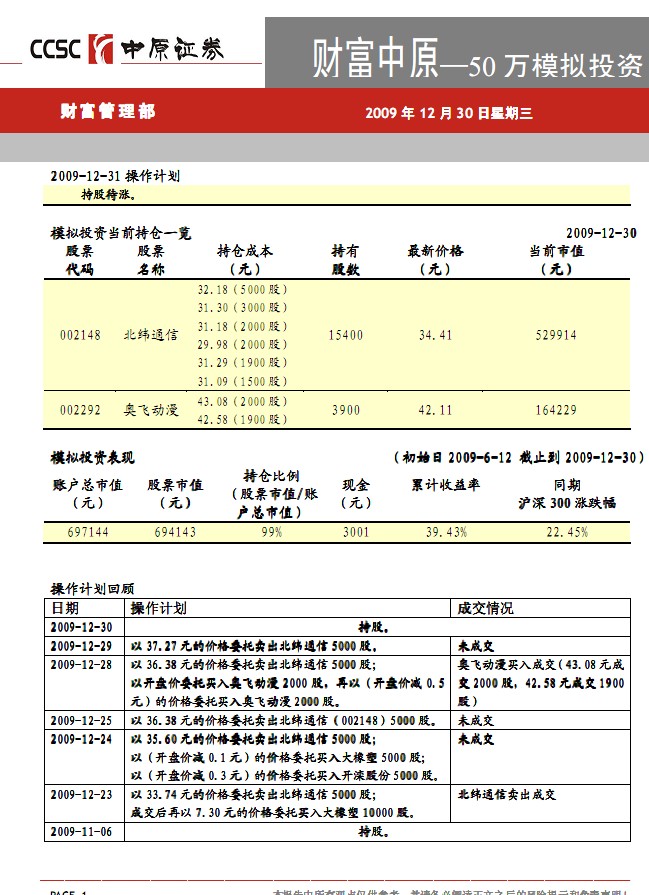
Task: Click the report date 2009 年 12 月 30 日星期三
Action: click(x=449, y=113)
